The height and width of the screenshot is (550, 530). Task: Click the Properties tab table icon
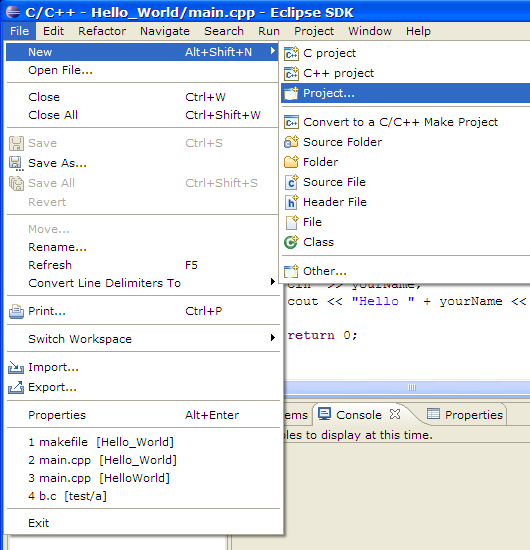click(433, 414)
